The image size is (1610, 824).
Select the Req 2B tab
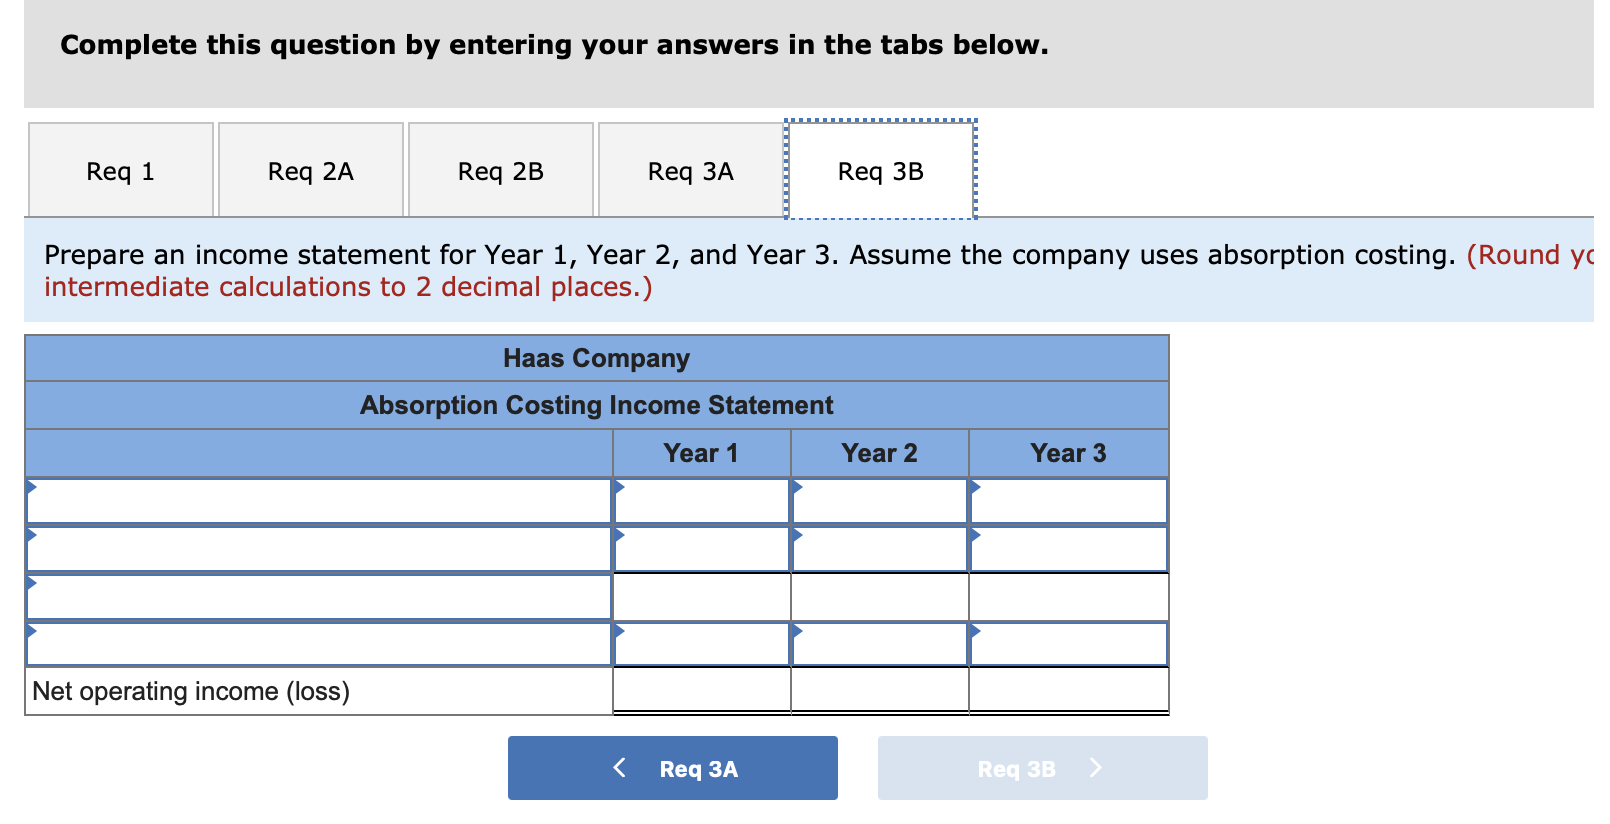tap(500, 170)
